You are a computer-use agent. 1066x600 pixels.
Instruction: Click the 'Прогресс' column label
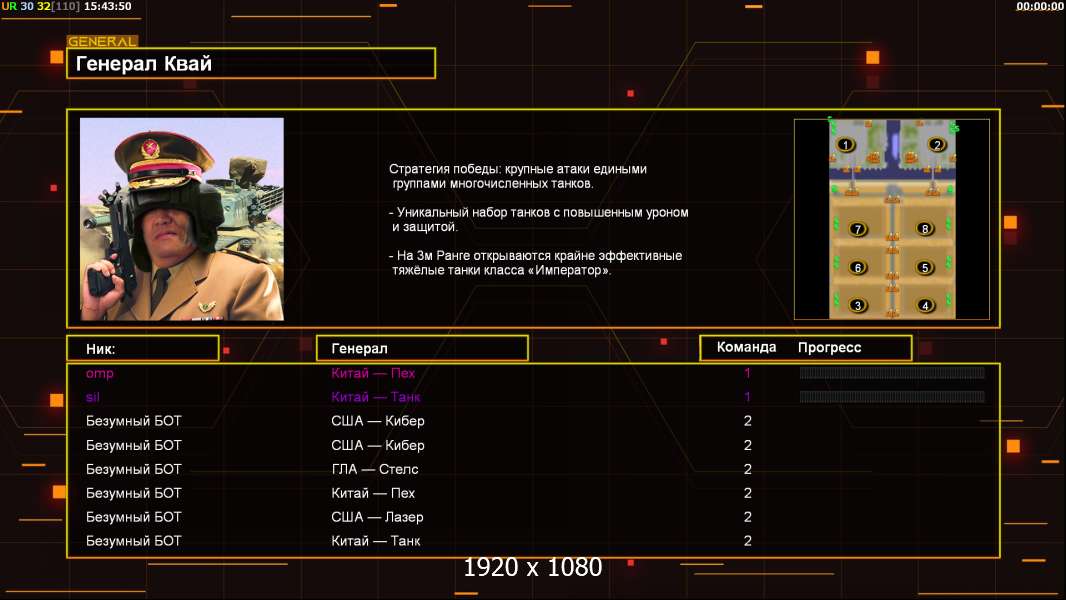(829, 348)
